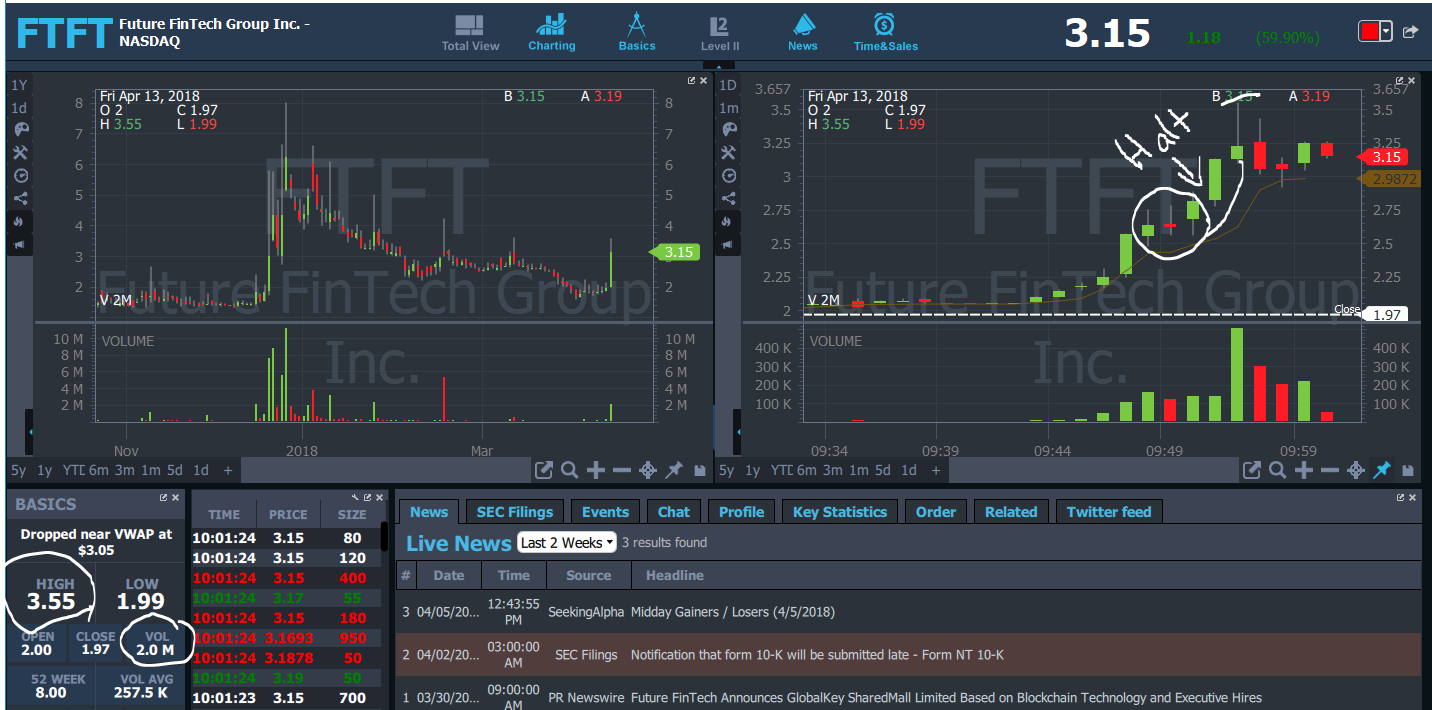Pop out the left chart via export icon
Viewport: 1432px width, 710px height.
click(x=544, y=470)
